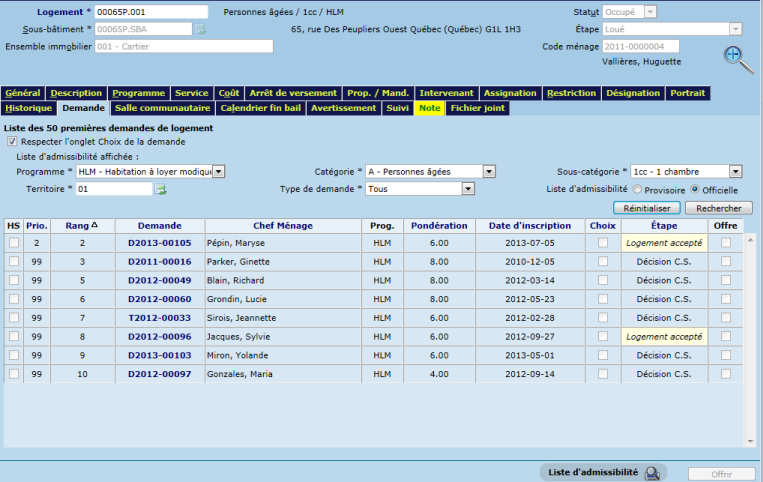Screen dimensions: 763x482
Task: Open the Catégorie dropdown
Action: pyautogui.click(x=489, y=171)
